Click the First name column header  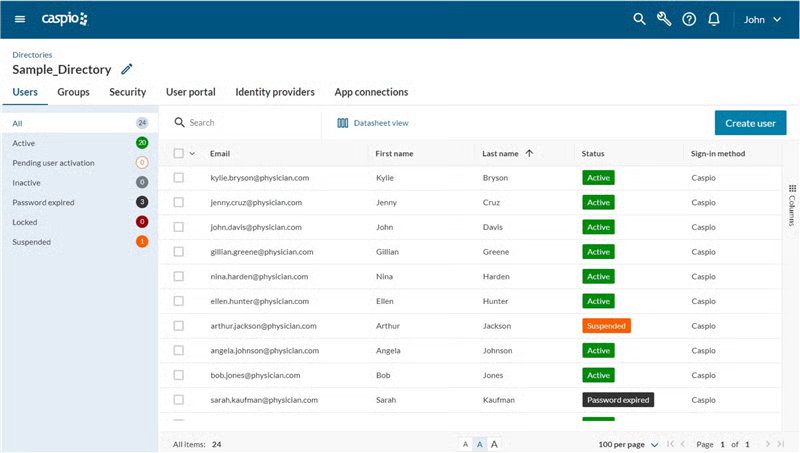[394, 153]
